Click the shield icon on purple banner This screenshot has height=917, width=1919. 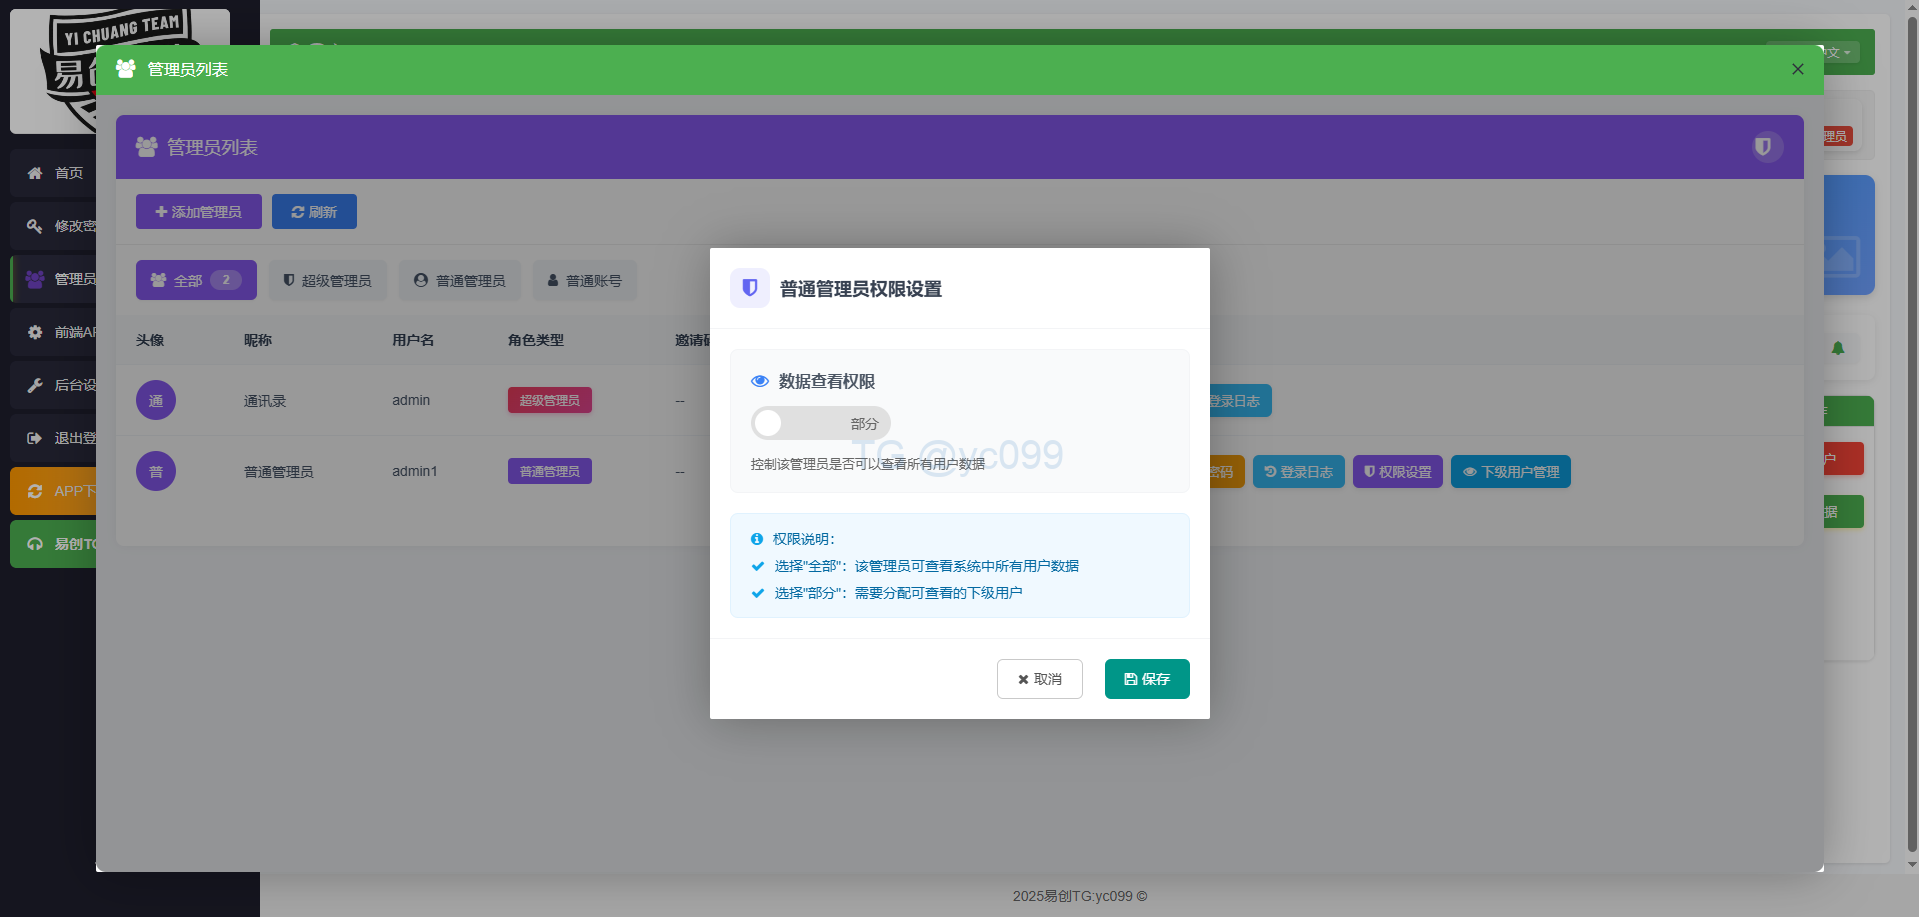tap(1765, 147)
